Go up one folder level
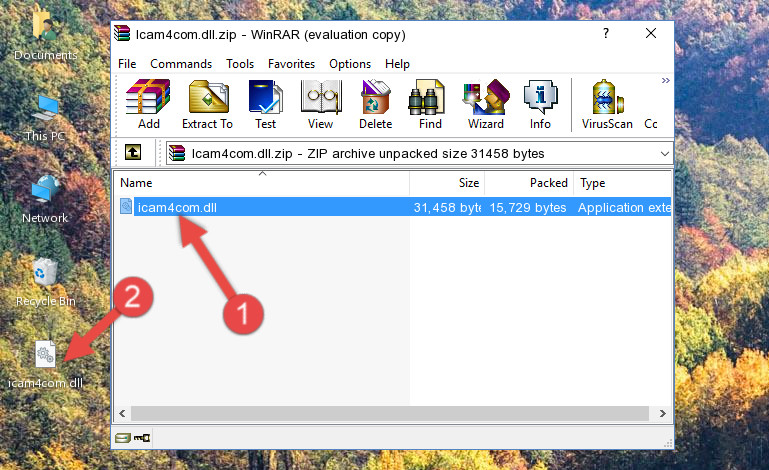Viewport: 769px width, 470px height. click(133, 153)
